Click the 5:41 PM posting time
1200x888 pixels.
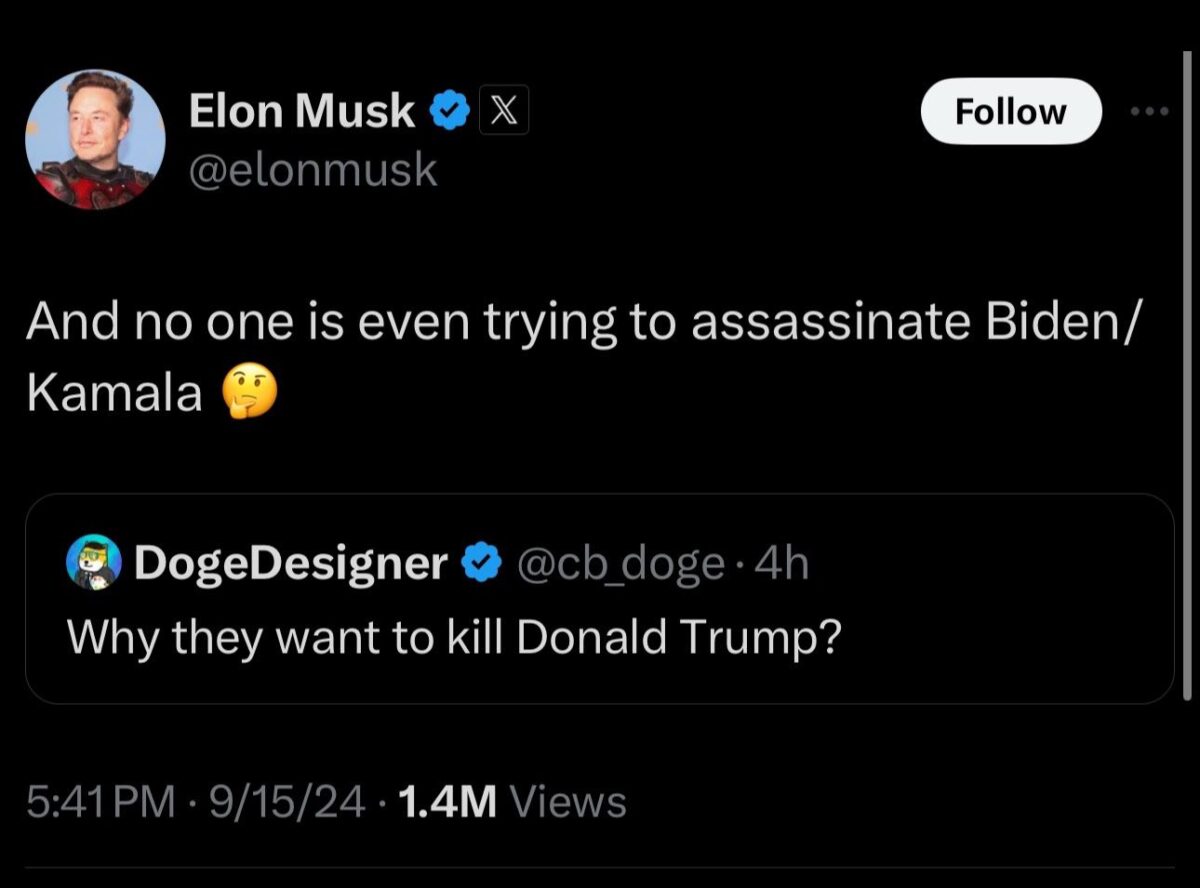pyautogui.click(x=97, y=800)
